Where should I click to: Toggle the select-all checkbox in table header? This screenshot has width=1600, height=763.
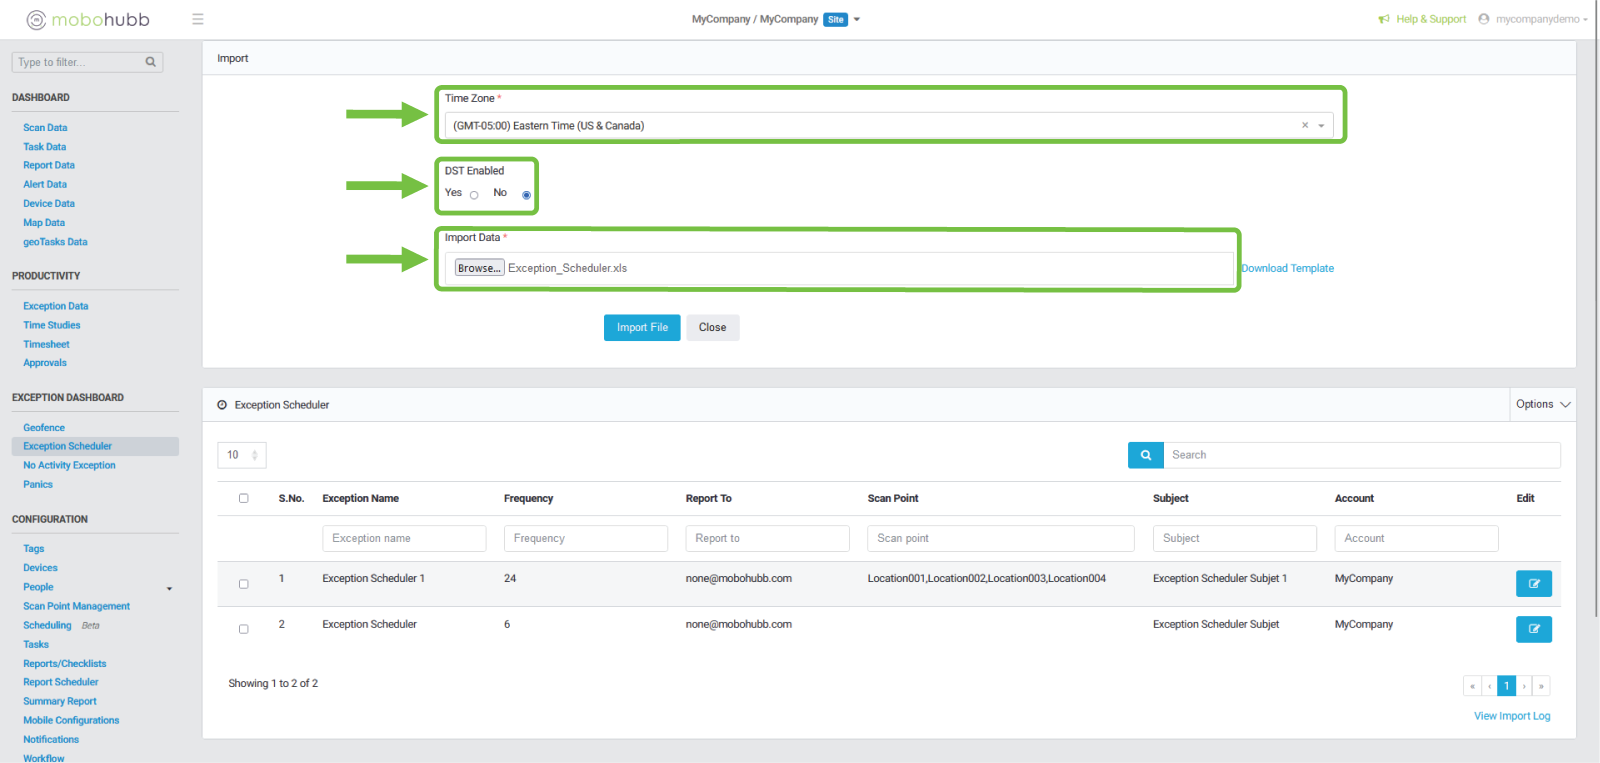point(243,498)
